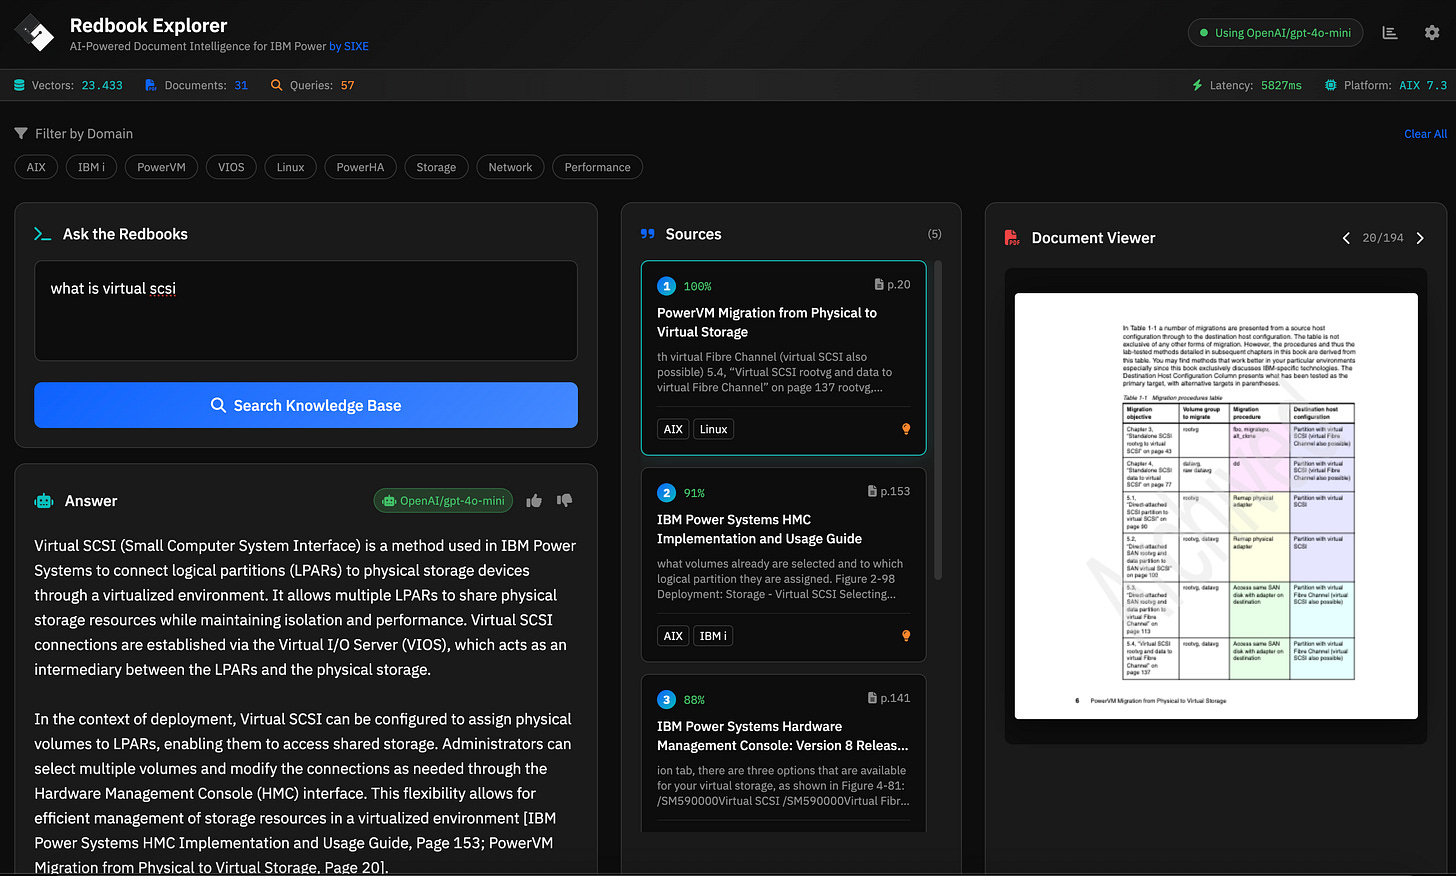The image size is (1456, 876).
Task: Click the 91% relevance score
Action: [694, 493]
